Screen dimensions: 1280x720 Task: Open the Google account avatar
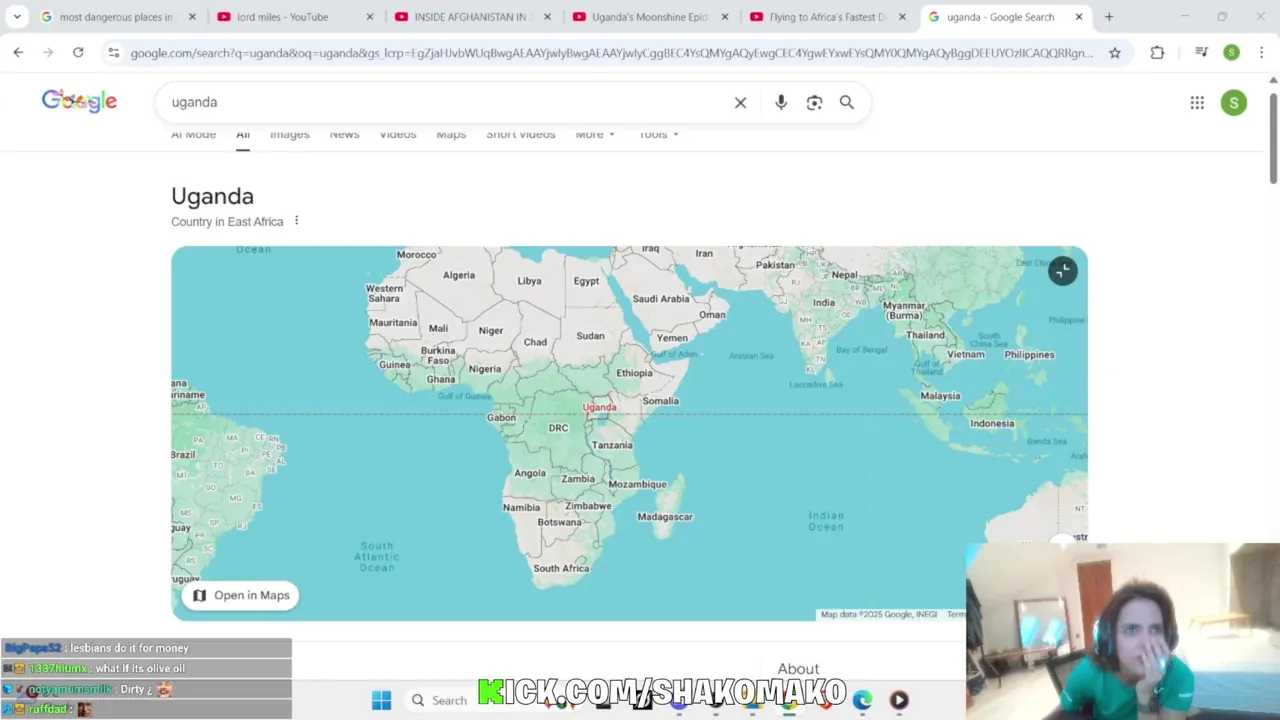tap(1234, 102)
